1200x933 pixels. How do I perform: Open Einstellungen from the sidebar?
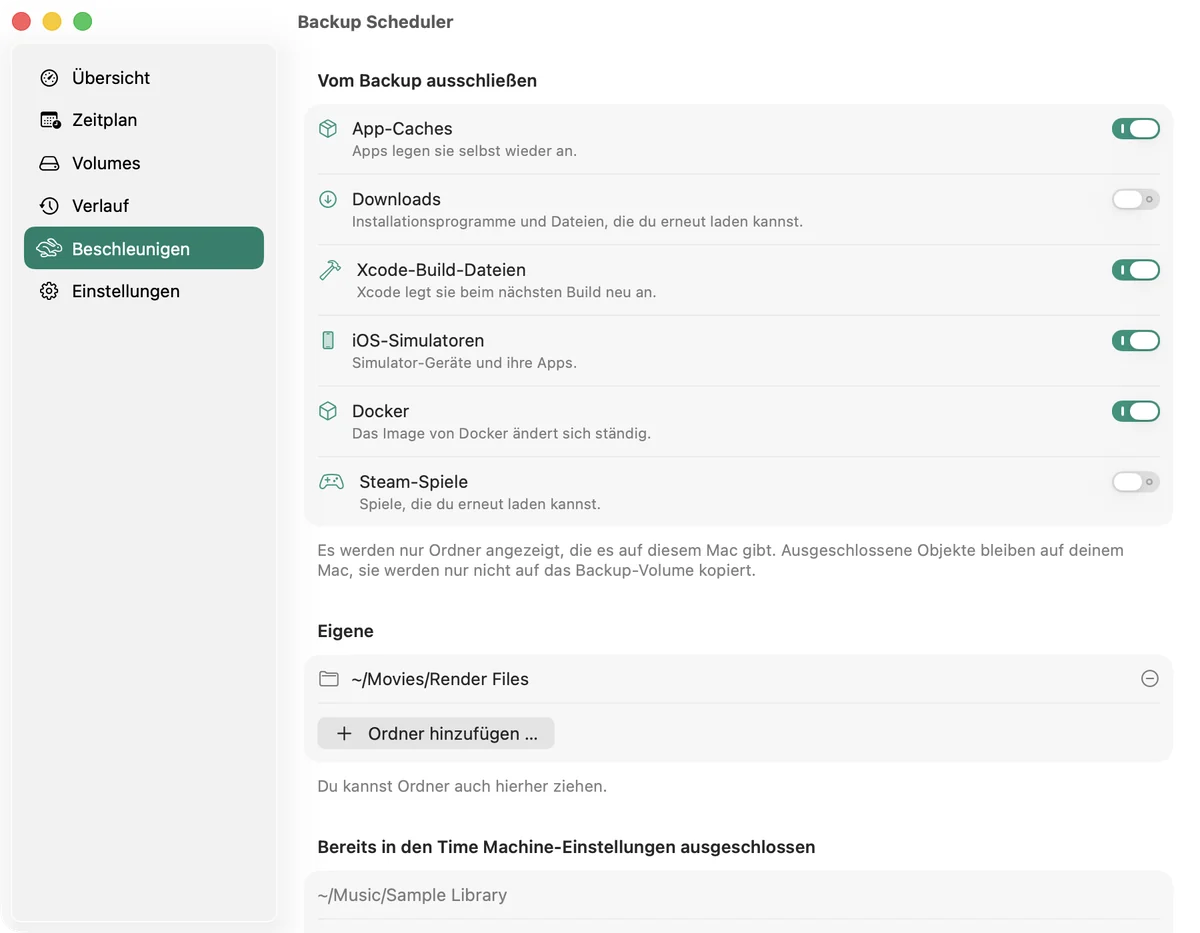(x=144, y=291)
